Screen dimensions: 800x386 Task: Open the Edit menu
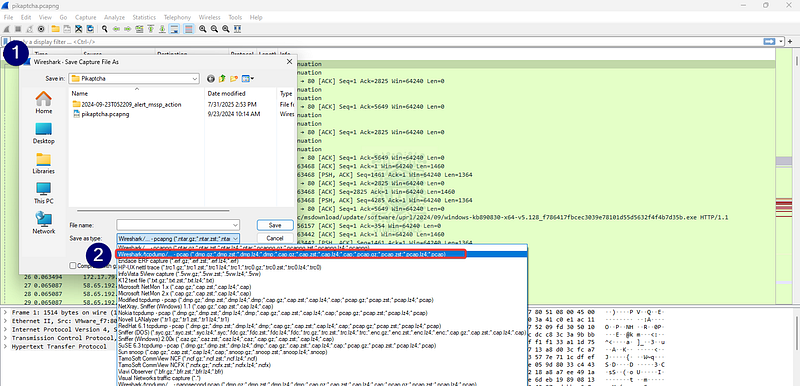[26, 17]
